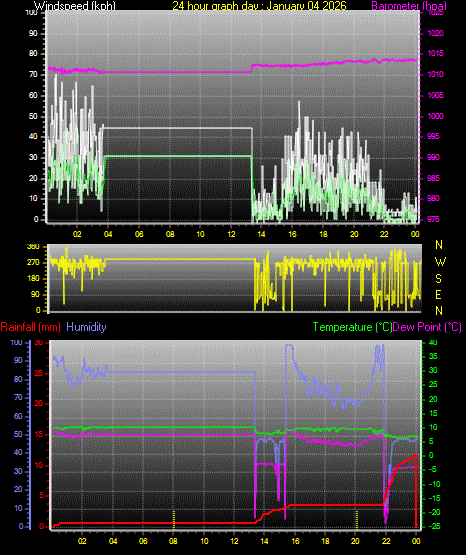Select '1010' on the barometer hpa axis
Viewport: 466px width, 555px height.
click(x=436, y=75)
